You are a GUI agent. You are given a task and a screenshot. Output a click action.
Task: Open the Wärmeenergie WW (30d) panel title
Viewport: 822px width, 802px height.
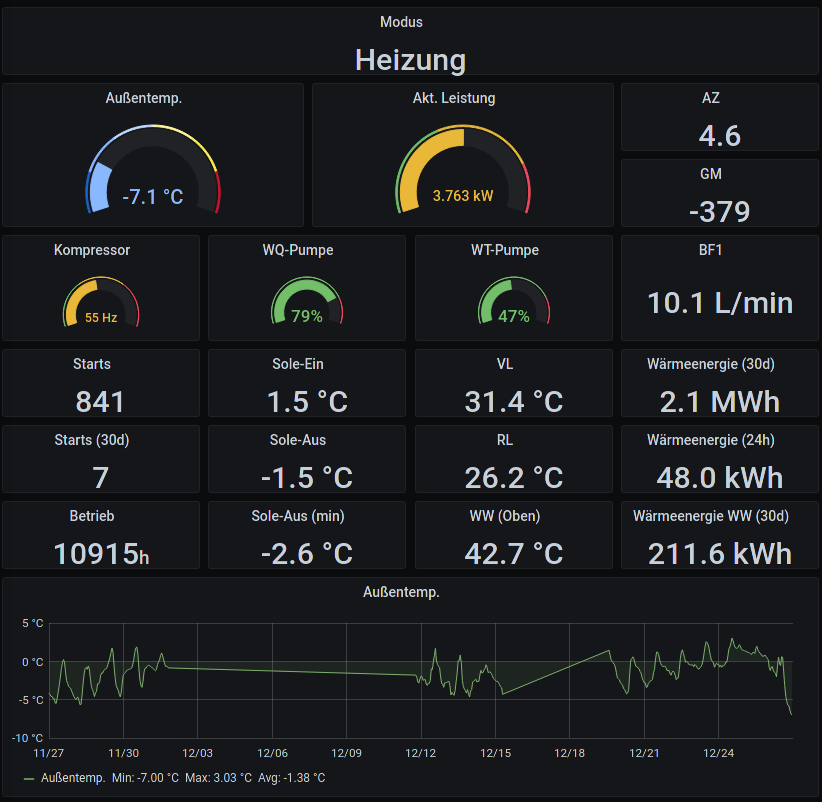coord(711,516)
